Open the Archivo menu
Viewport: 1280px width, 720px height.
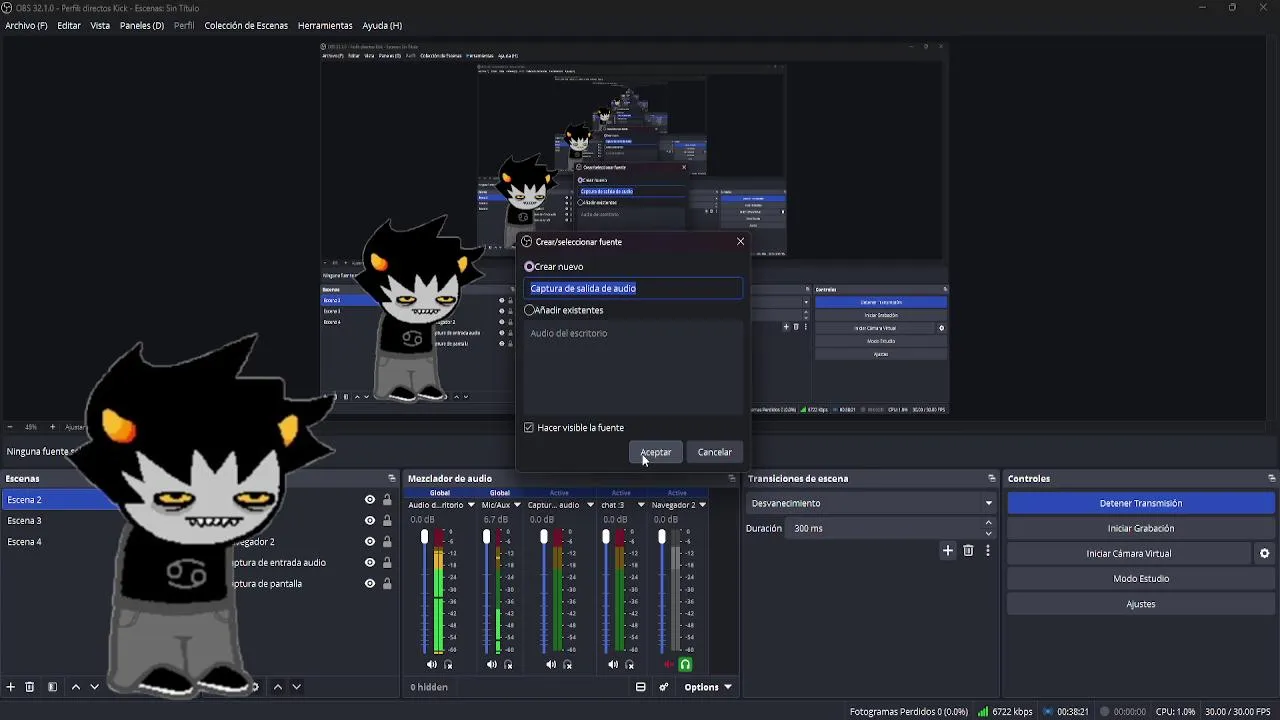tap(26, 25)
